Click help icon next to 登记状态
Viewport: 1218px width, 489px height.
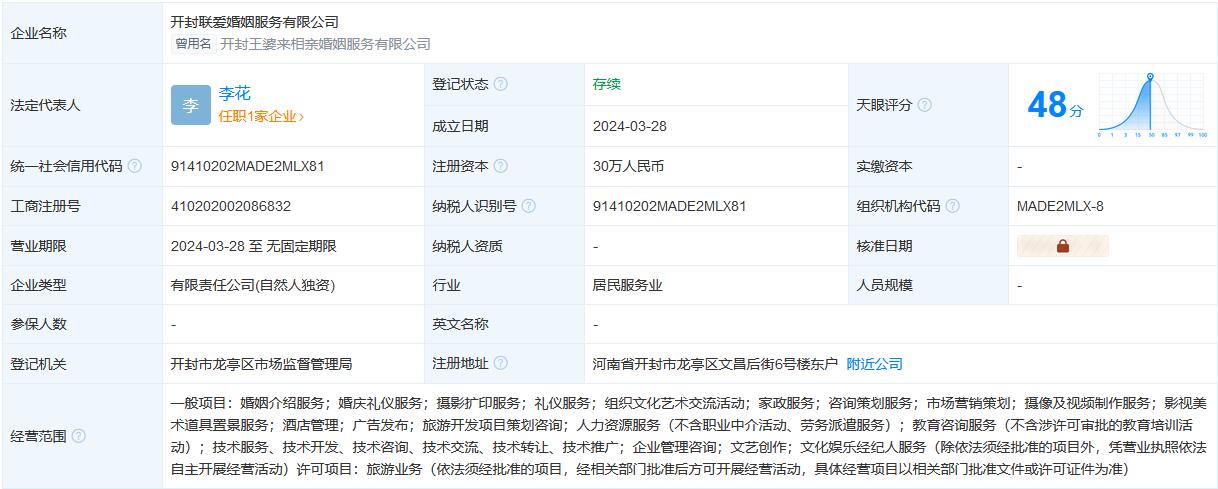[501, 85]
